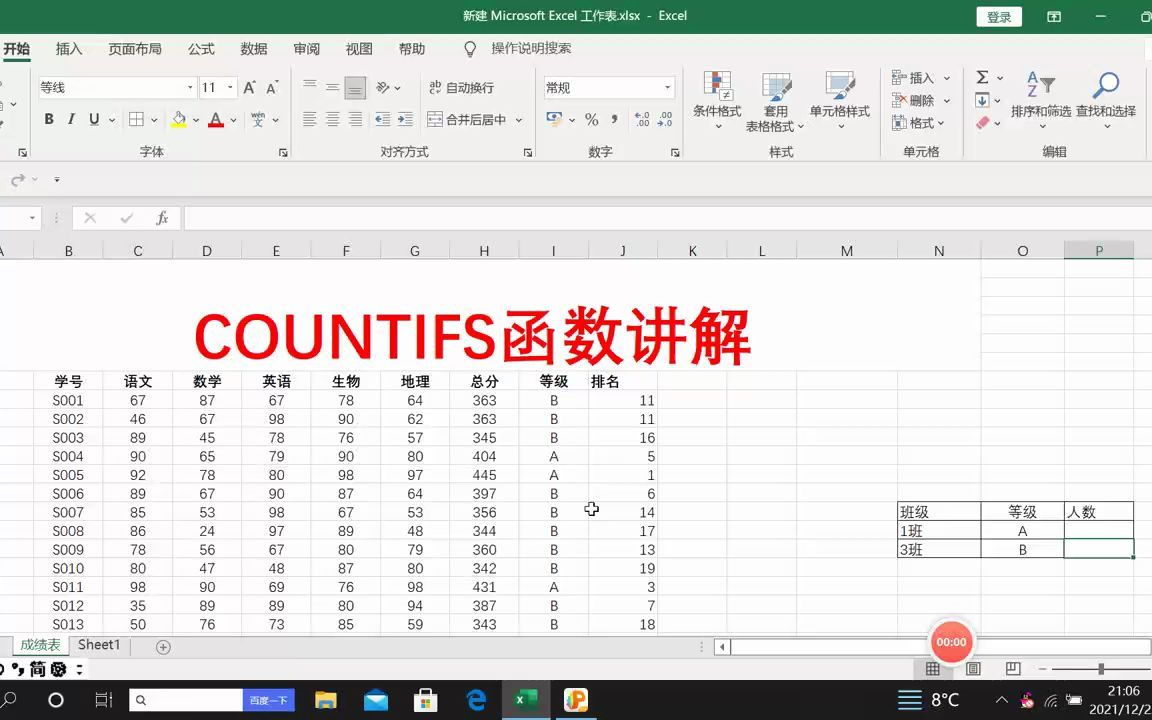Expand the fill color dropdown arrow
This screenshot has width=1152, height=720.
[x=196, y=121]
